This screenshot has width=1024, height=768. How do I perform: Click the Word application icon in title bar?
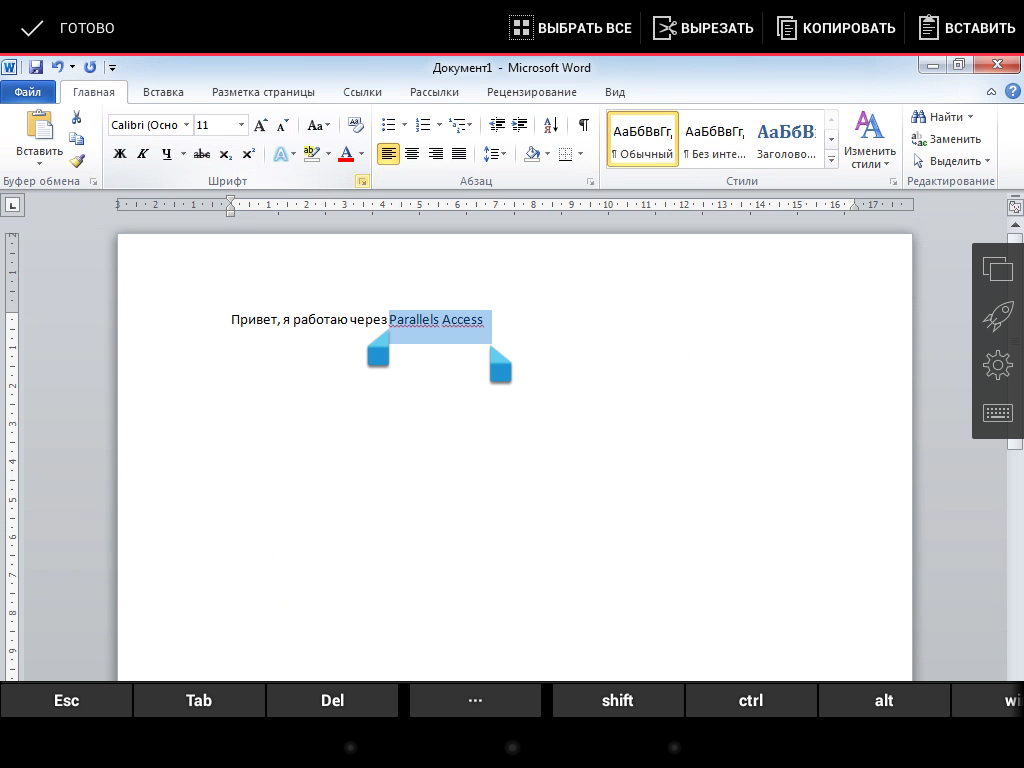click(9, 67)
